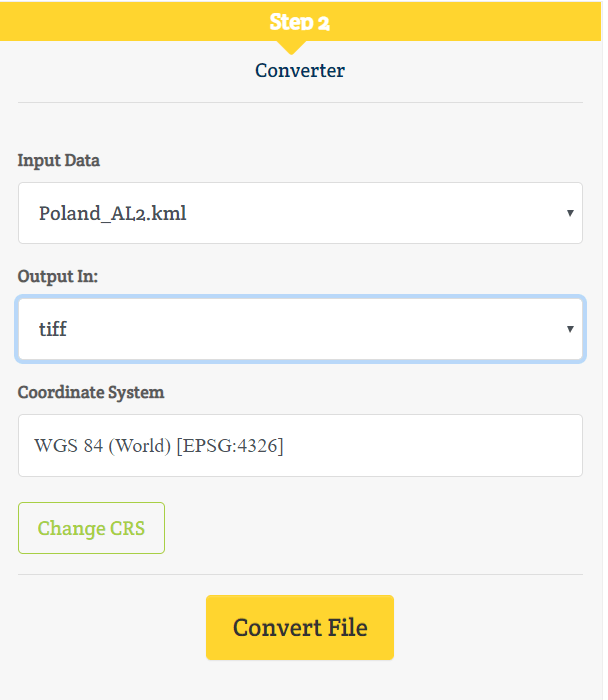Image resolution: width=608 pixels, height=700 pixels.
Task: Click the Convert File label text
Action: [300, 628]
